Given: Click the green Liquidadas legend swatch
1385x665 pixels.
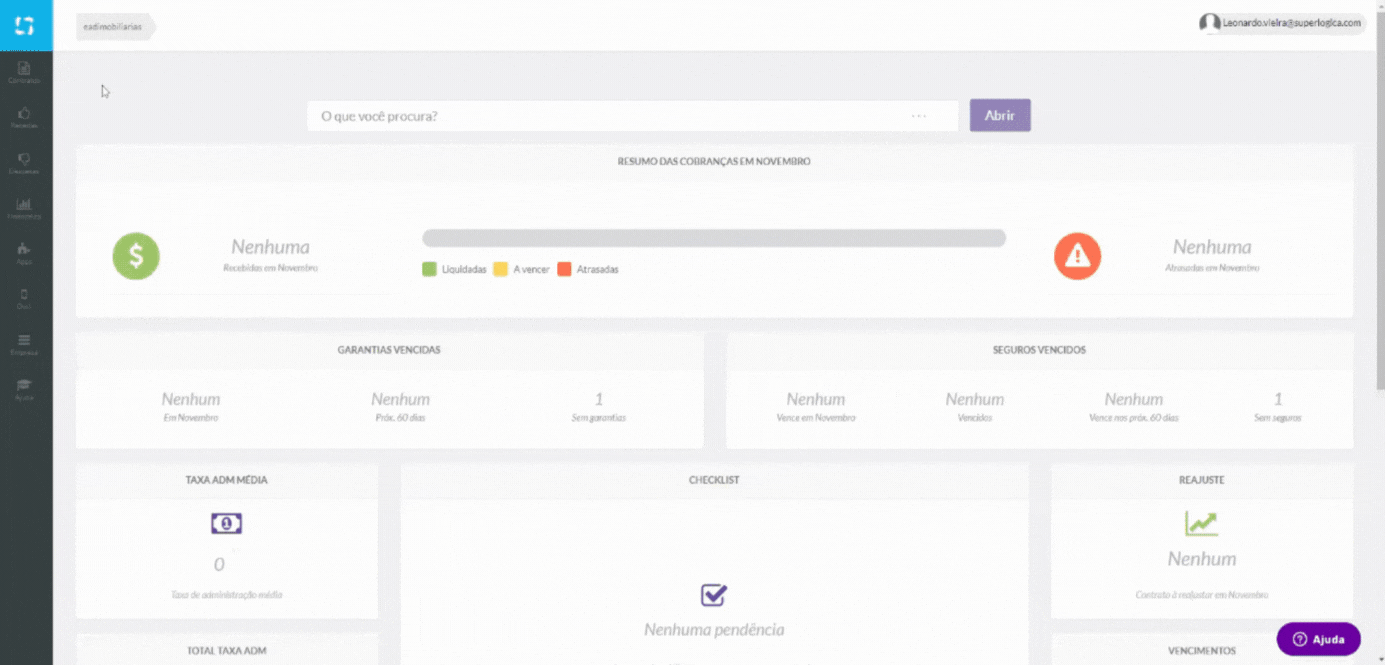Looking at the screenshot, I should point(429,269).
